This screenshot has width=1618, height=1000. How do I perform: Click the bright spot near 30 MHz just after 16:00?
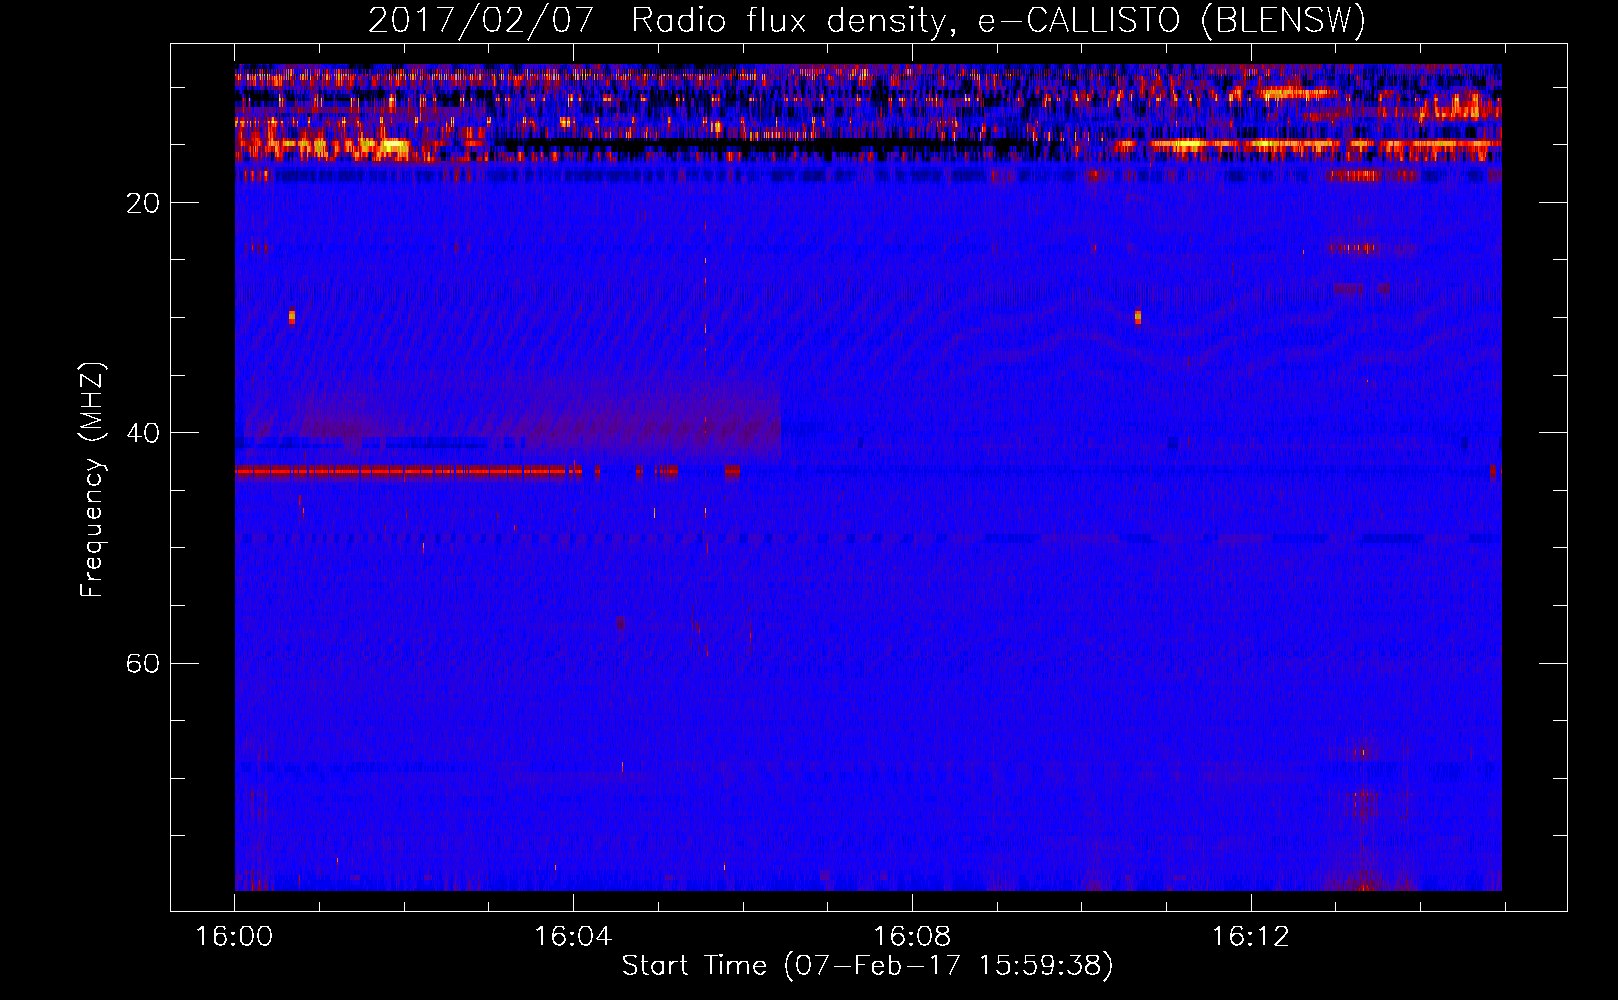pyautogui.click(x=292, y=317)
